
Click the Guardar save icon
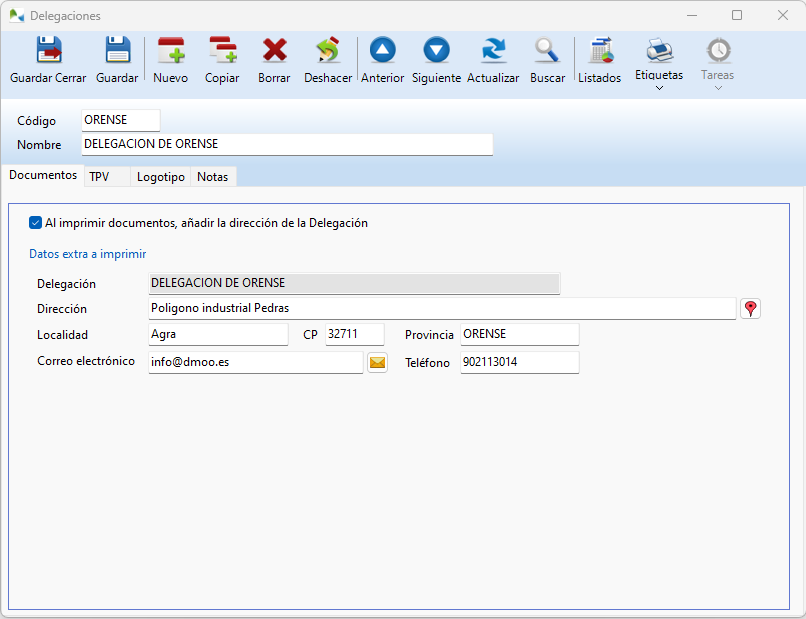click(x=117, y=51)
